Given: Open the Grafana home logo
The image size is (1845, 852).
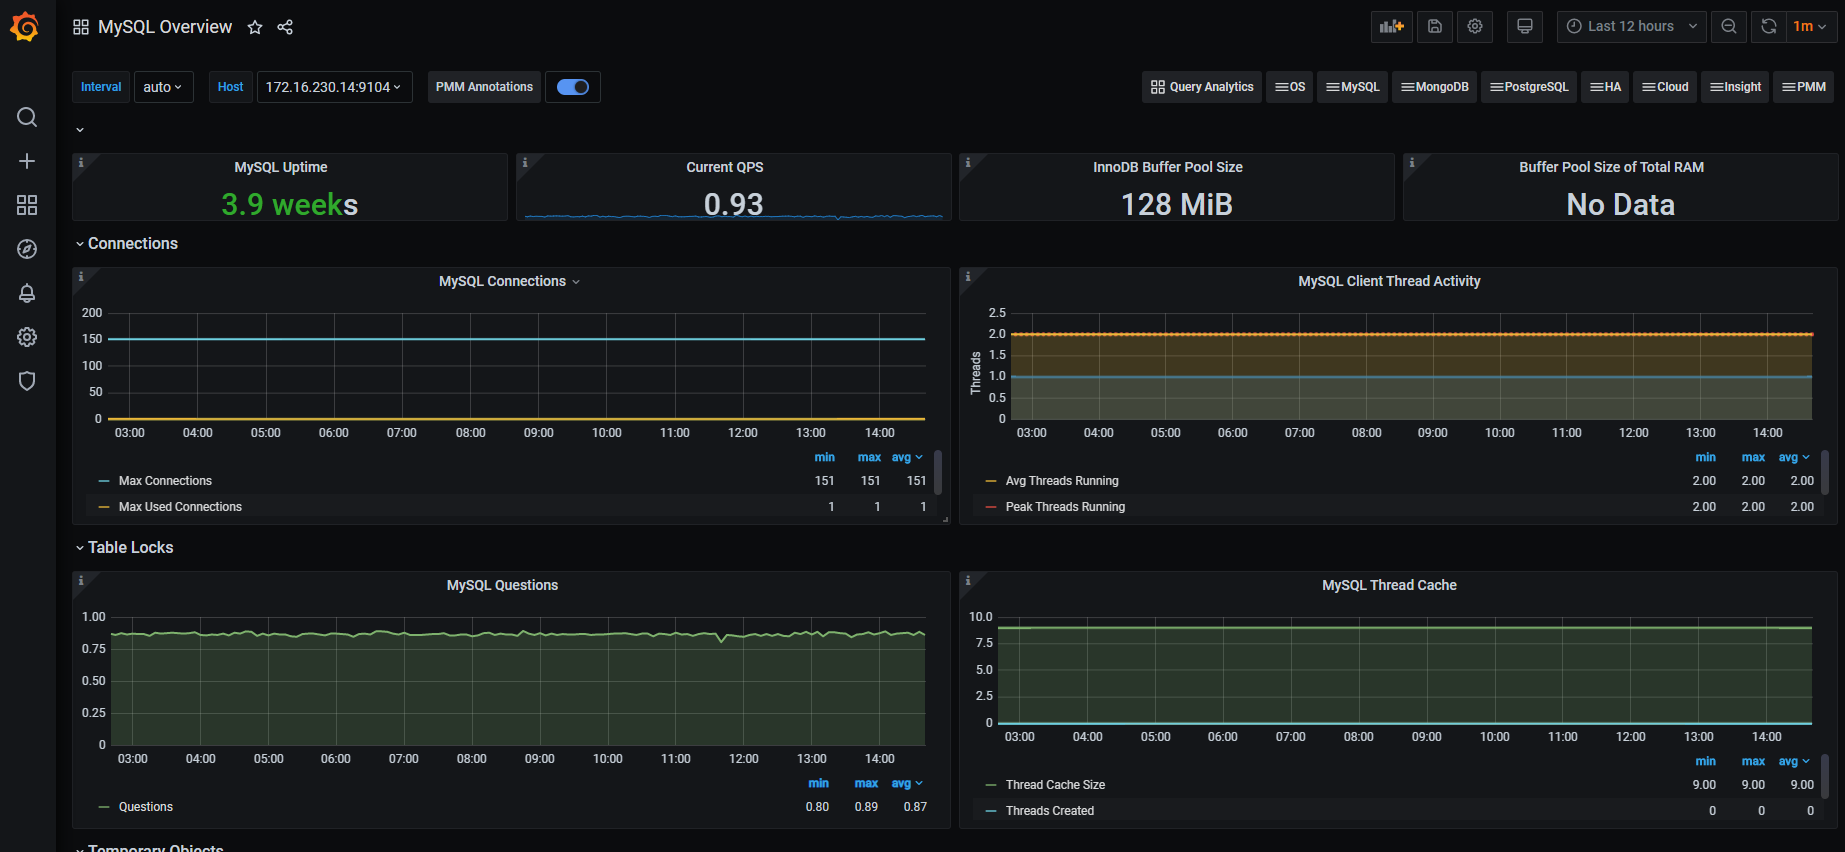Looking at the screenshot, I should [25, 27].
